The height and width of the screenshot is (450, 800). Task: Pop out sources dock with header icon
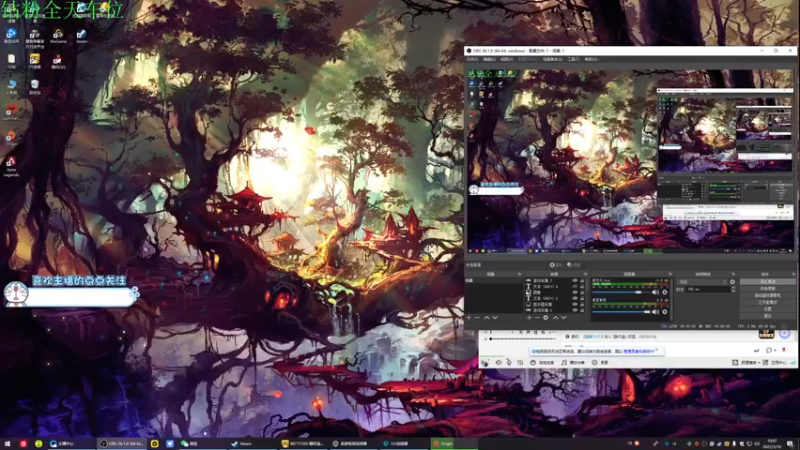click(586, 274)
